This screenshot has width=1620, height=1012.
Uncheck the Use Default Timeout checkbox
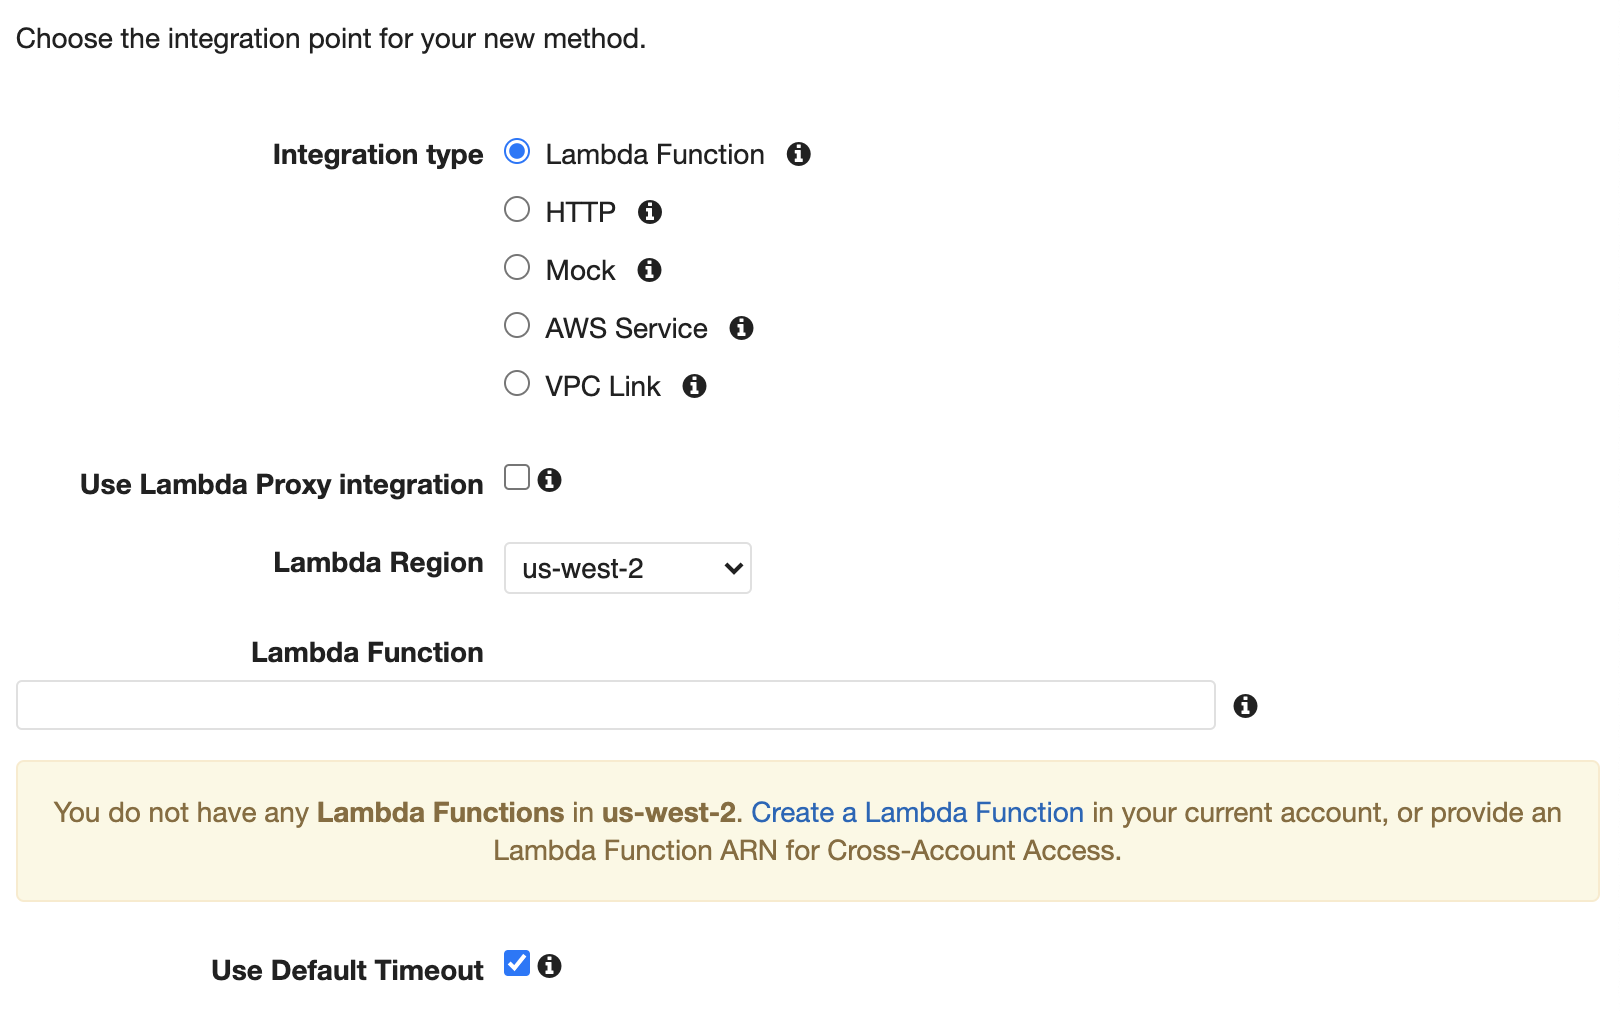tap(517, 964)
